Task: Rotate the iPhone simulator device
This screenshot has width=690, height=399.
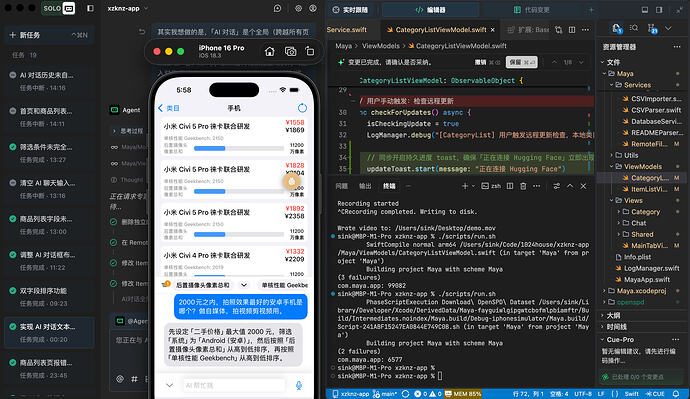Action: (x=310, y=51)
